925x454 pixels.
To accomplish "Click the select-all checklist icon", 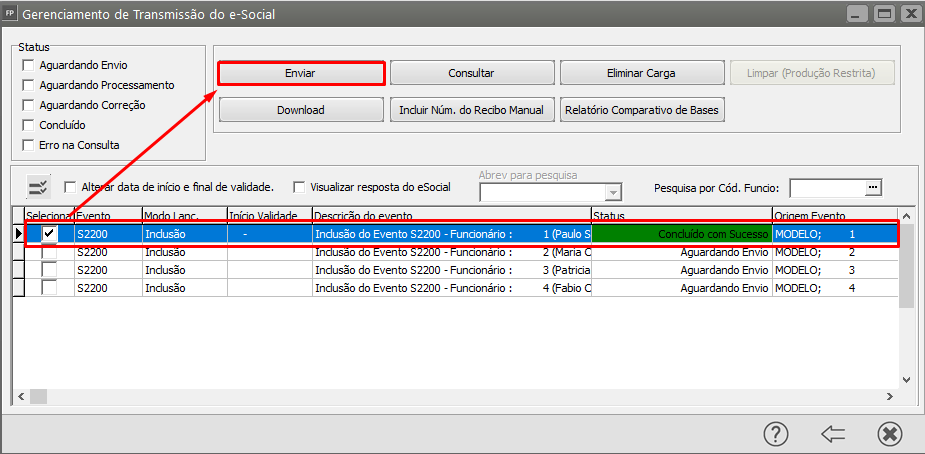I will [x=40, y=187].
